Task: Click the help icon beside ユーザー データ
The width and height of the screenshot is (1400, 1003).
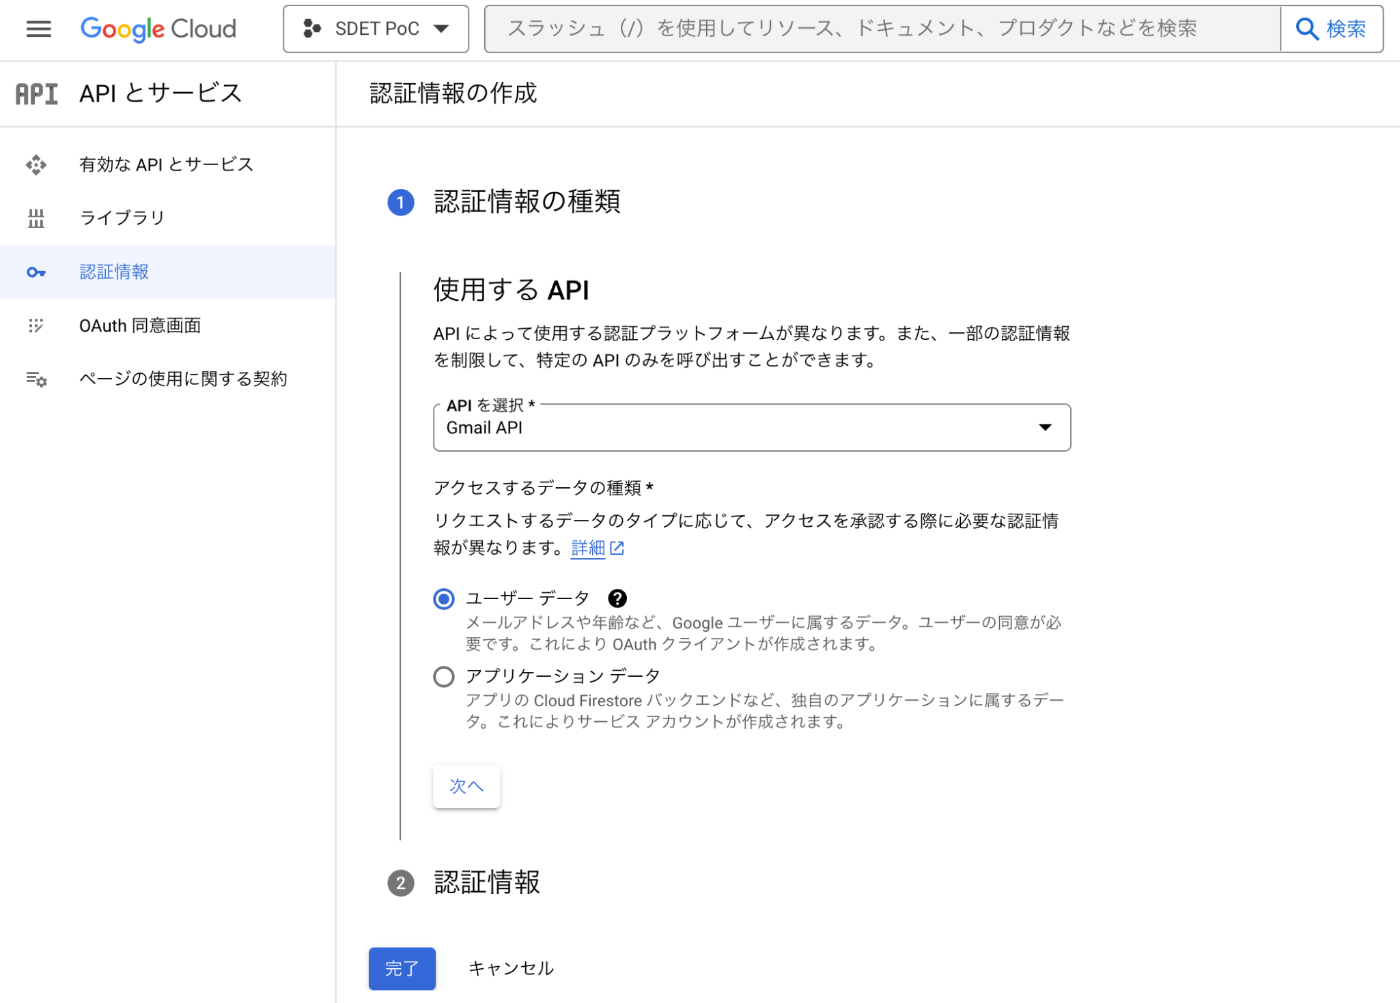Action: coord(617,598)
